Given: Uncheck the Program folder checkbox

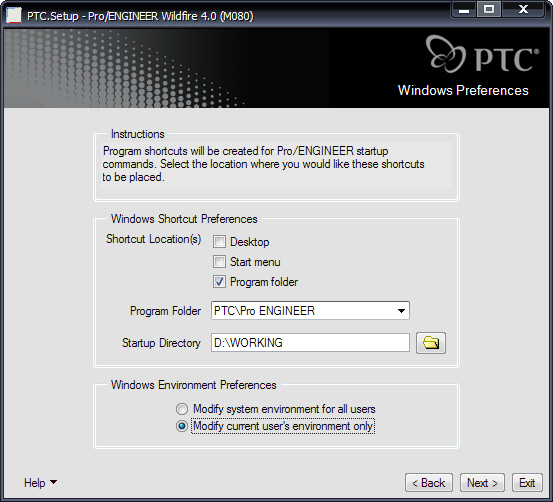Looking at the screenshot, I should (x=219, y=282).
